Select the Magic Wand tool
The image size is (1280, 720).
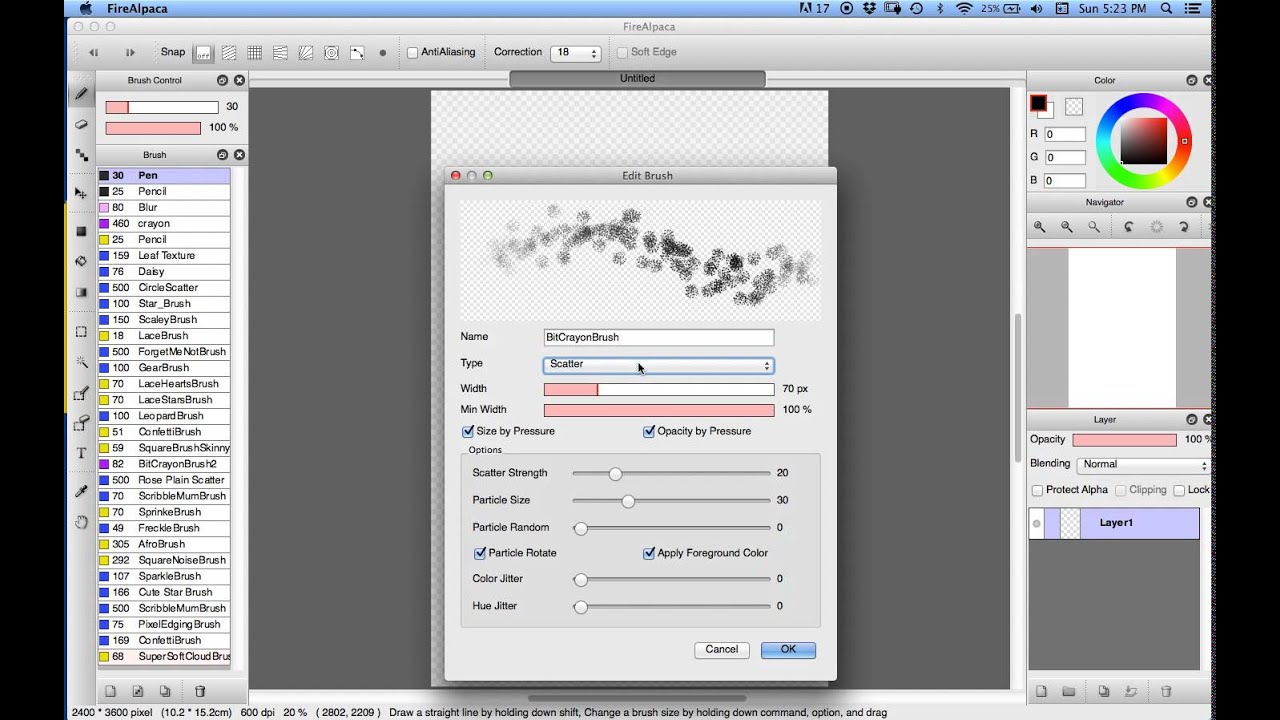(x=81, y=362)
